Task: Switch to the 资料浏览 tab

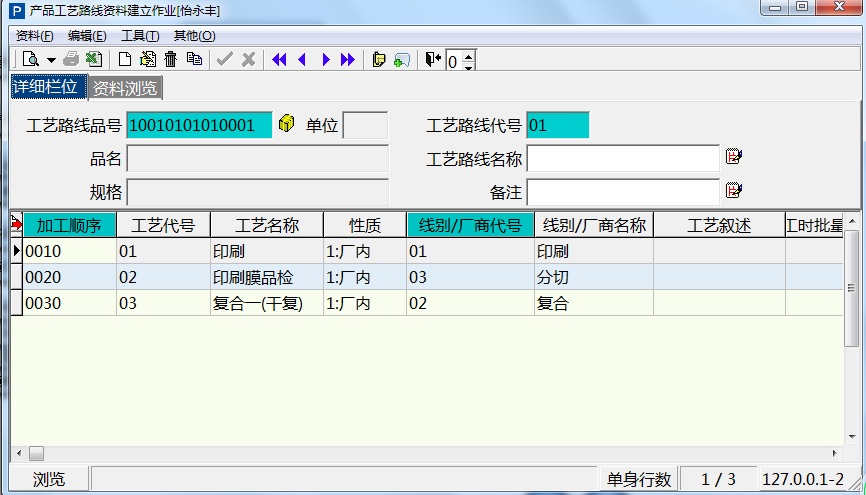Action: (x=125, y=88)
